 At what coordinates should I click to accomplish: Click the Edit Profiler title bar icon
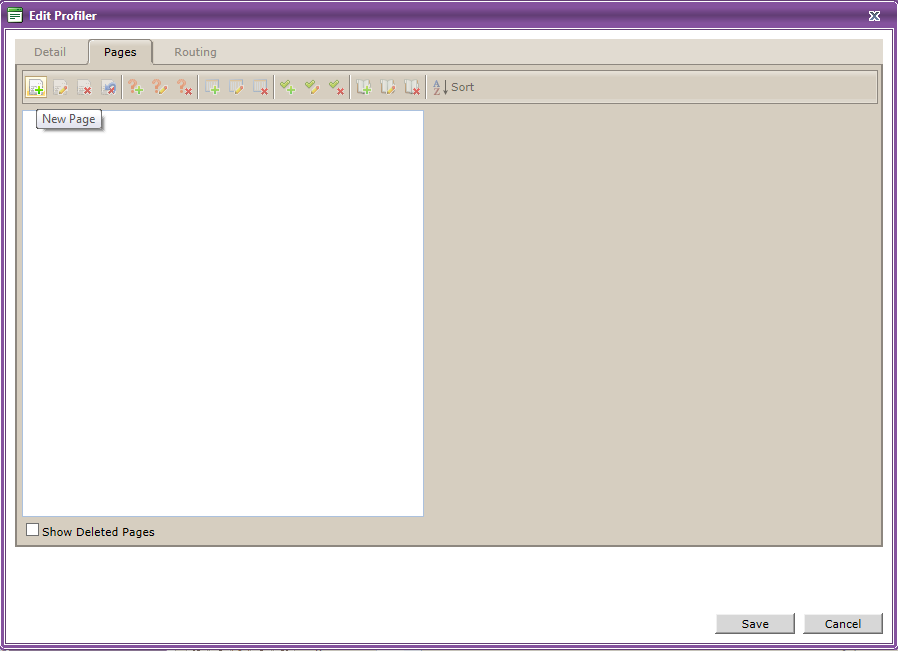click(15, 15)
